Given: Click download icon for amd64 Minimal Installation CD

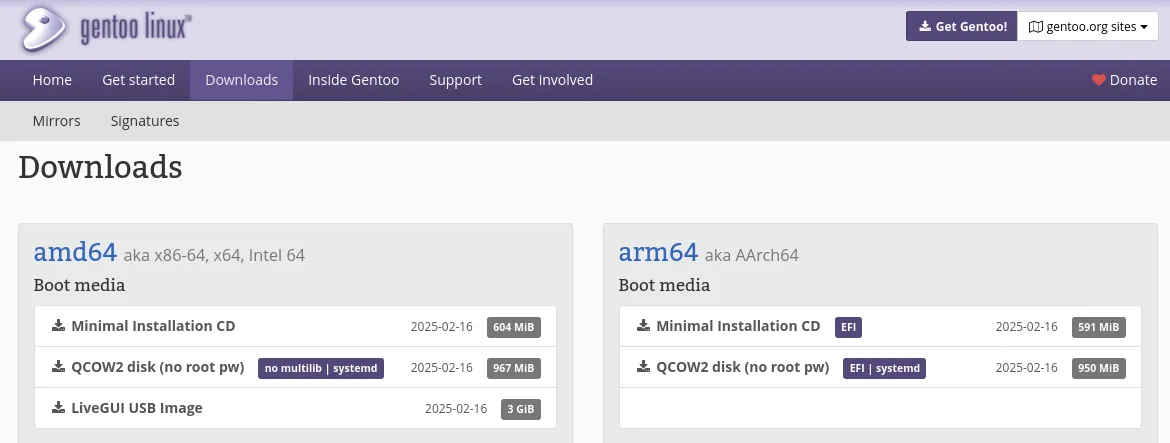Looking at the screenshot, I should (58, 326).
